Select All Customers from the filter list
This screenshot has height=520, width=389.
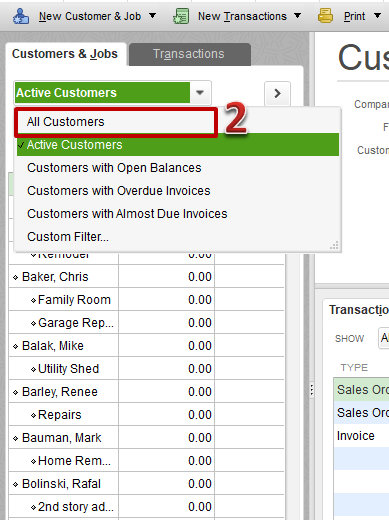click(116, 122)
